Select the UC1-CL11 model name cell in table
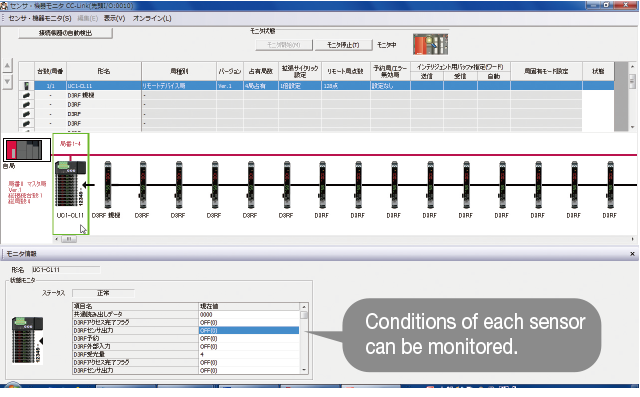 click(104, 86)
